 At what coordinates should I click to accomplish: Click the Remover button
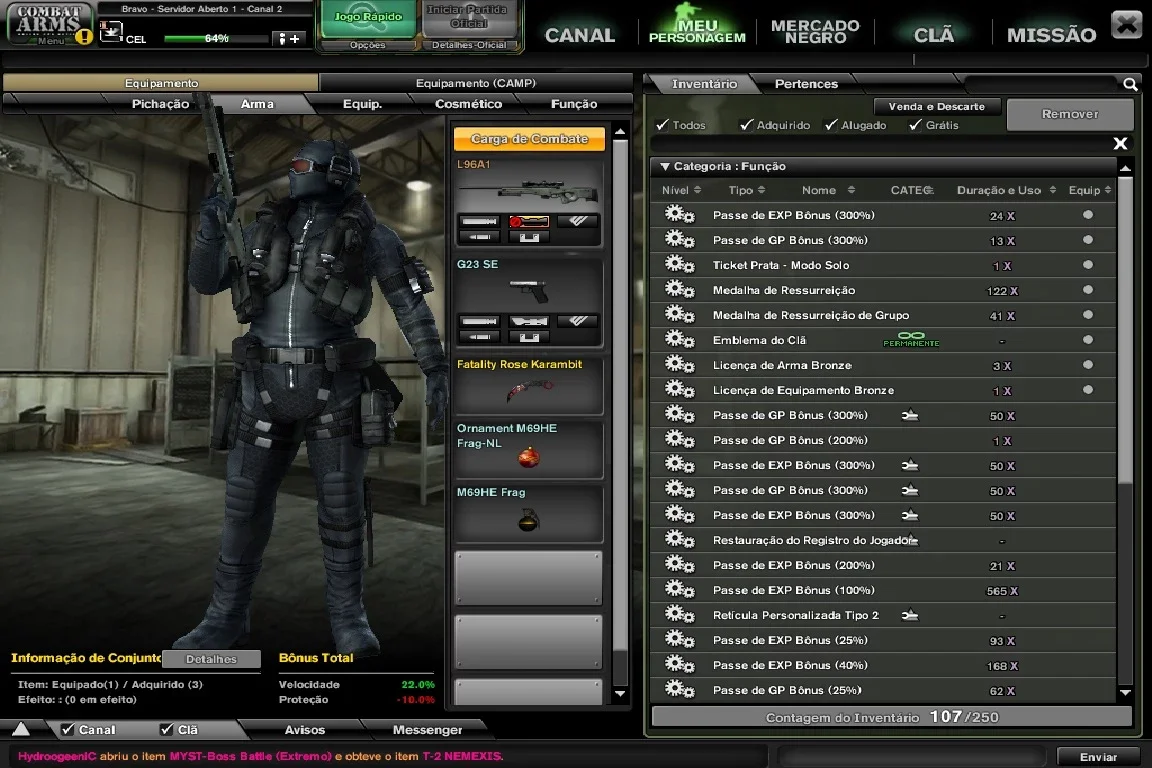pos(1070,114)
